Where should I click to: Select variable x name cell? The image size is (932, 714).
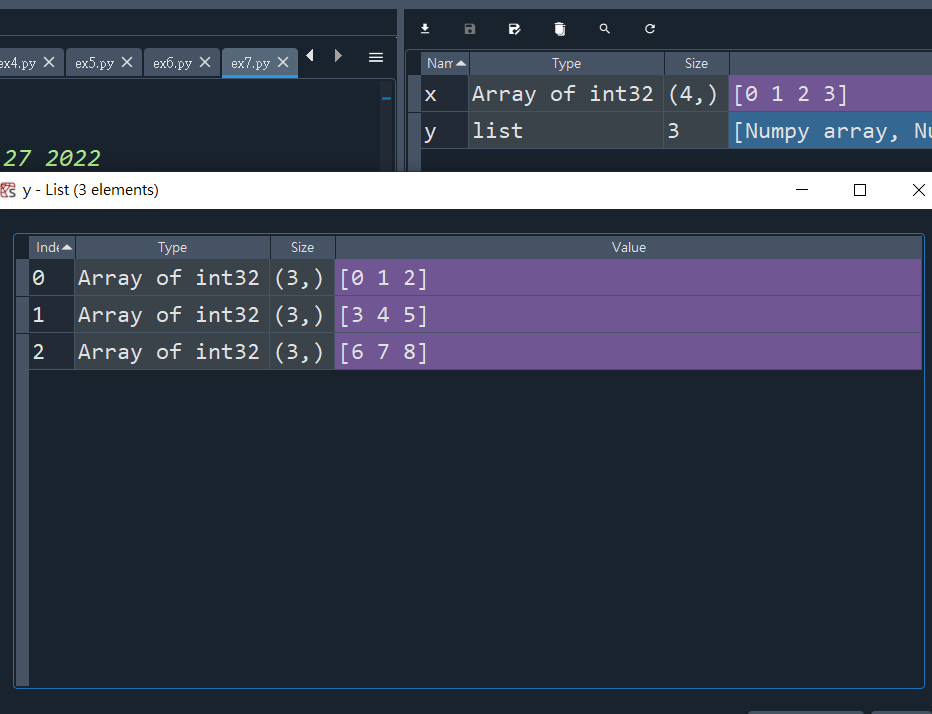tap(445, 93)
